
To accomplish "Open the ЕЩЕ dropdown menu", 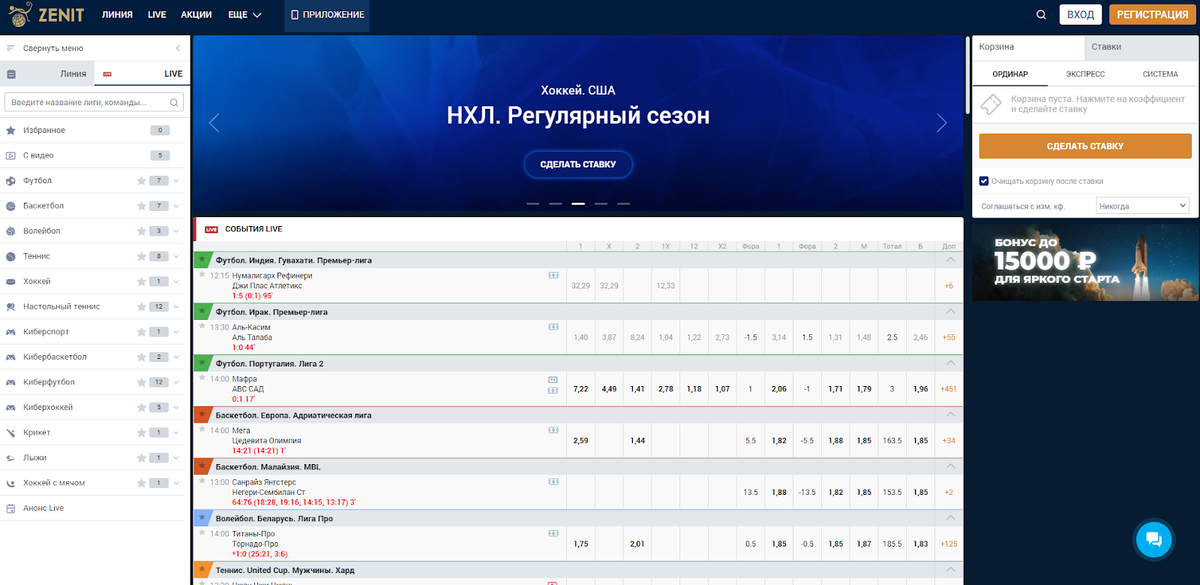I will click(x=244, y=15).
